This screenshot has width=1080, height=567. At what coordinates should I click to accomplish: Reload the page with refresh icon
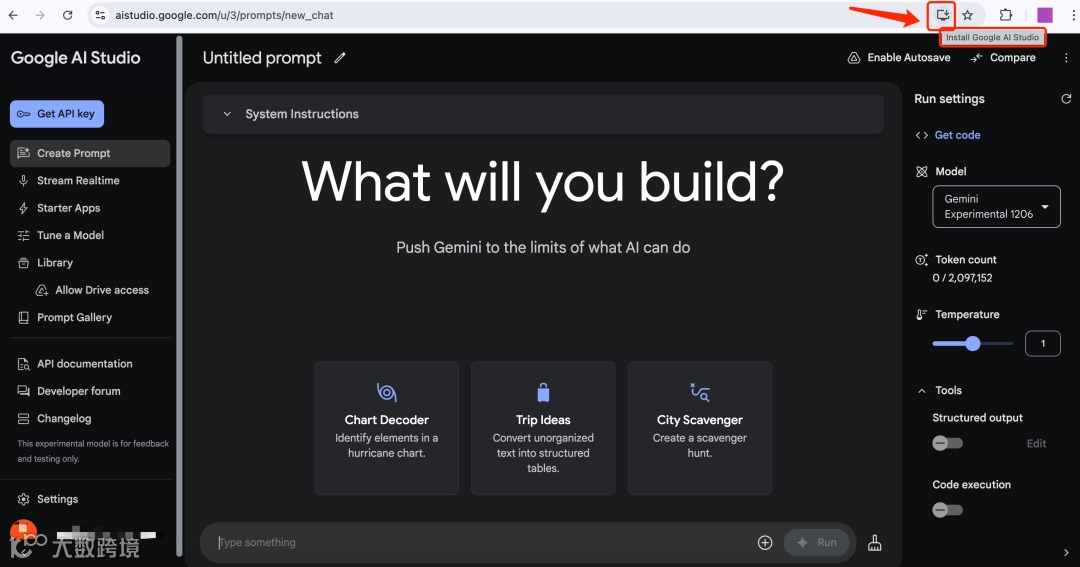tap(68, 15)
